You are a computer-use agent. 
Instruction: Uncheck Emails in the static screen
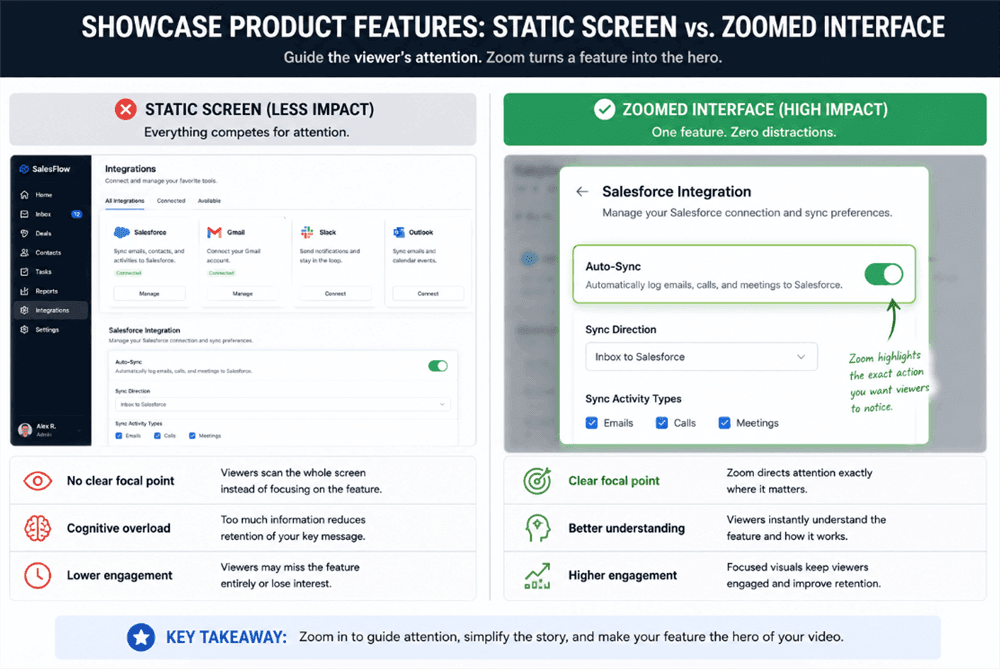(119, 436)
